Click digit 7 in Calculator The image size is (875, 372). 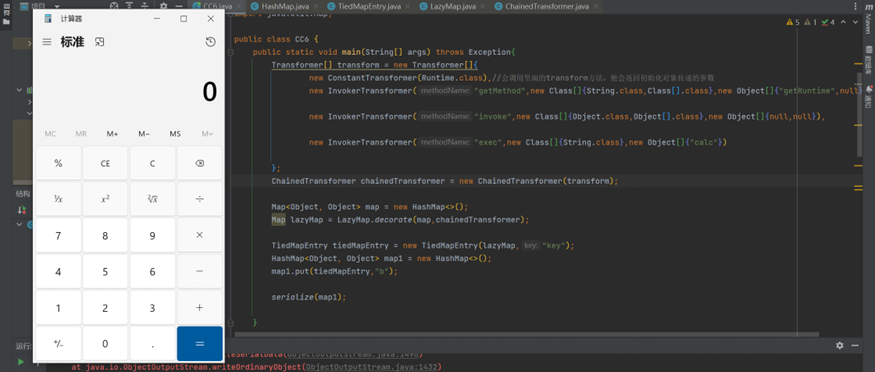point(59,235)
